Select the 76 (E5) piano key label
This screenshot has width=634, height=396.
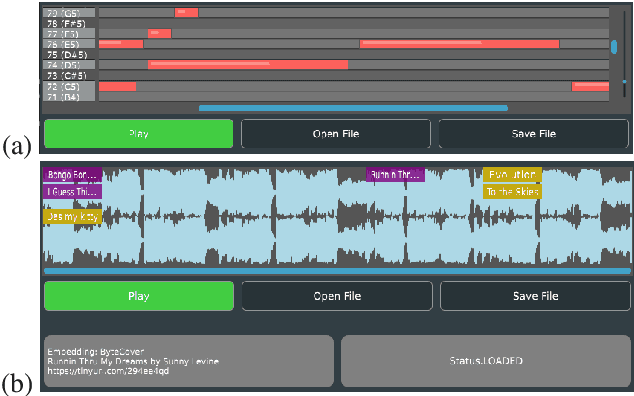coord(69,44)
